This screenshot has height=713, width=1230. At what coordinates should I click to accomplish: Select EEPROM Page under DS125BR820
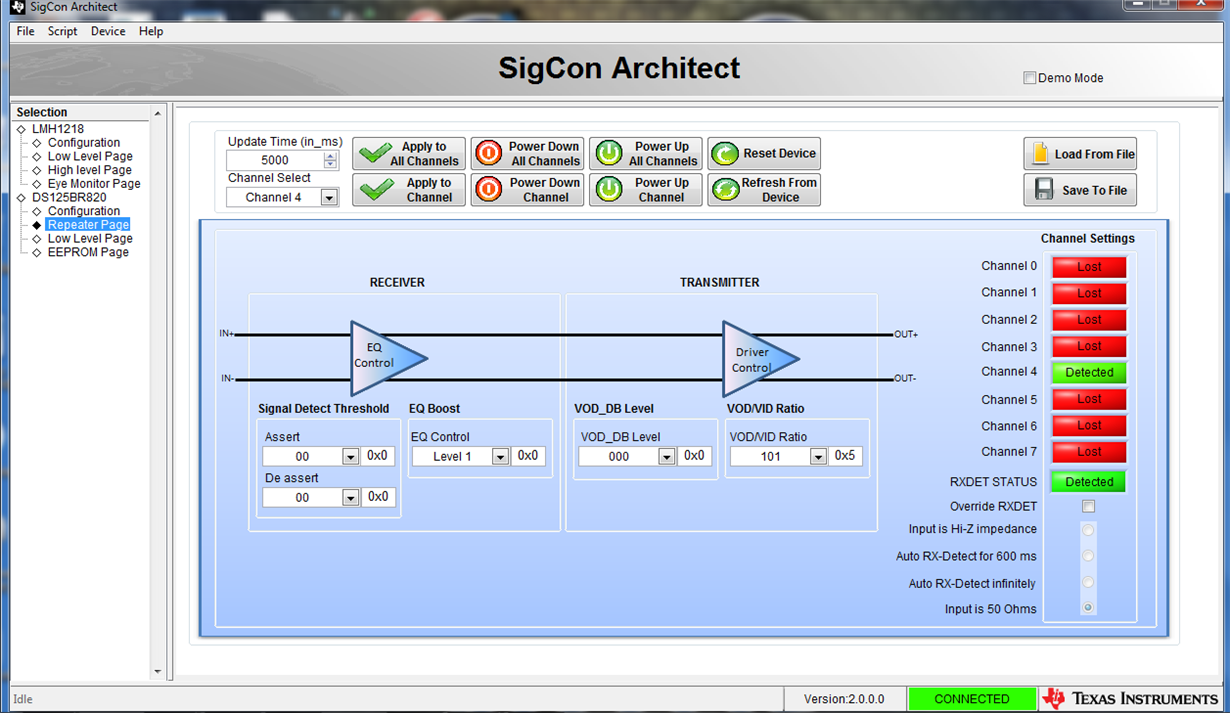click(x=88, y=252)
